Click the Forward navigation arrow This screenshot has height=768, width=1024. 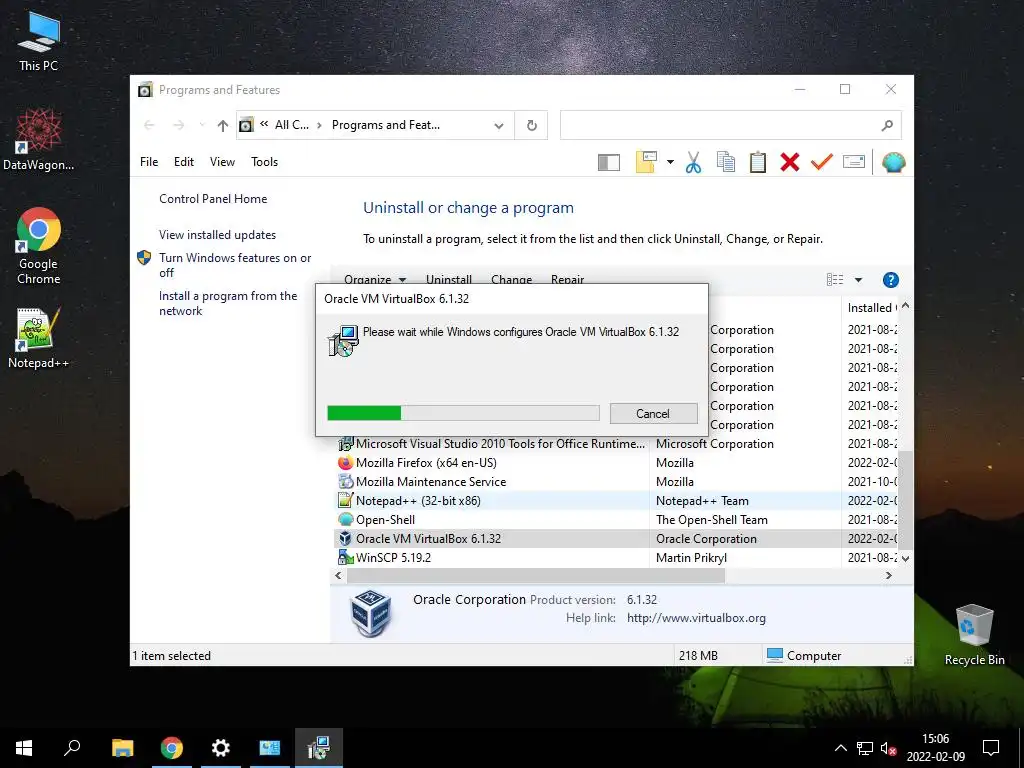click(178, 125)
